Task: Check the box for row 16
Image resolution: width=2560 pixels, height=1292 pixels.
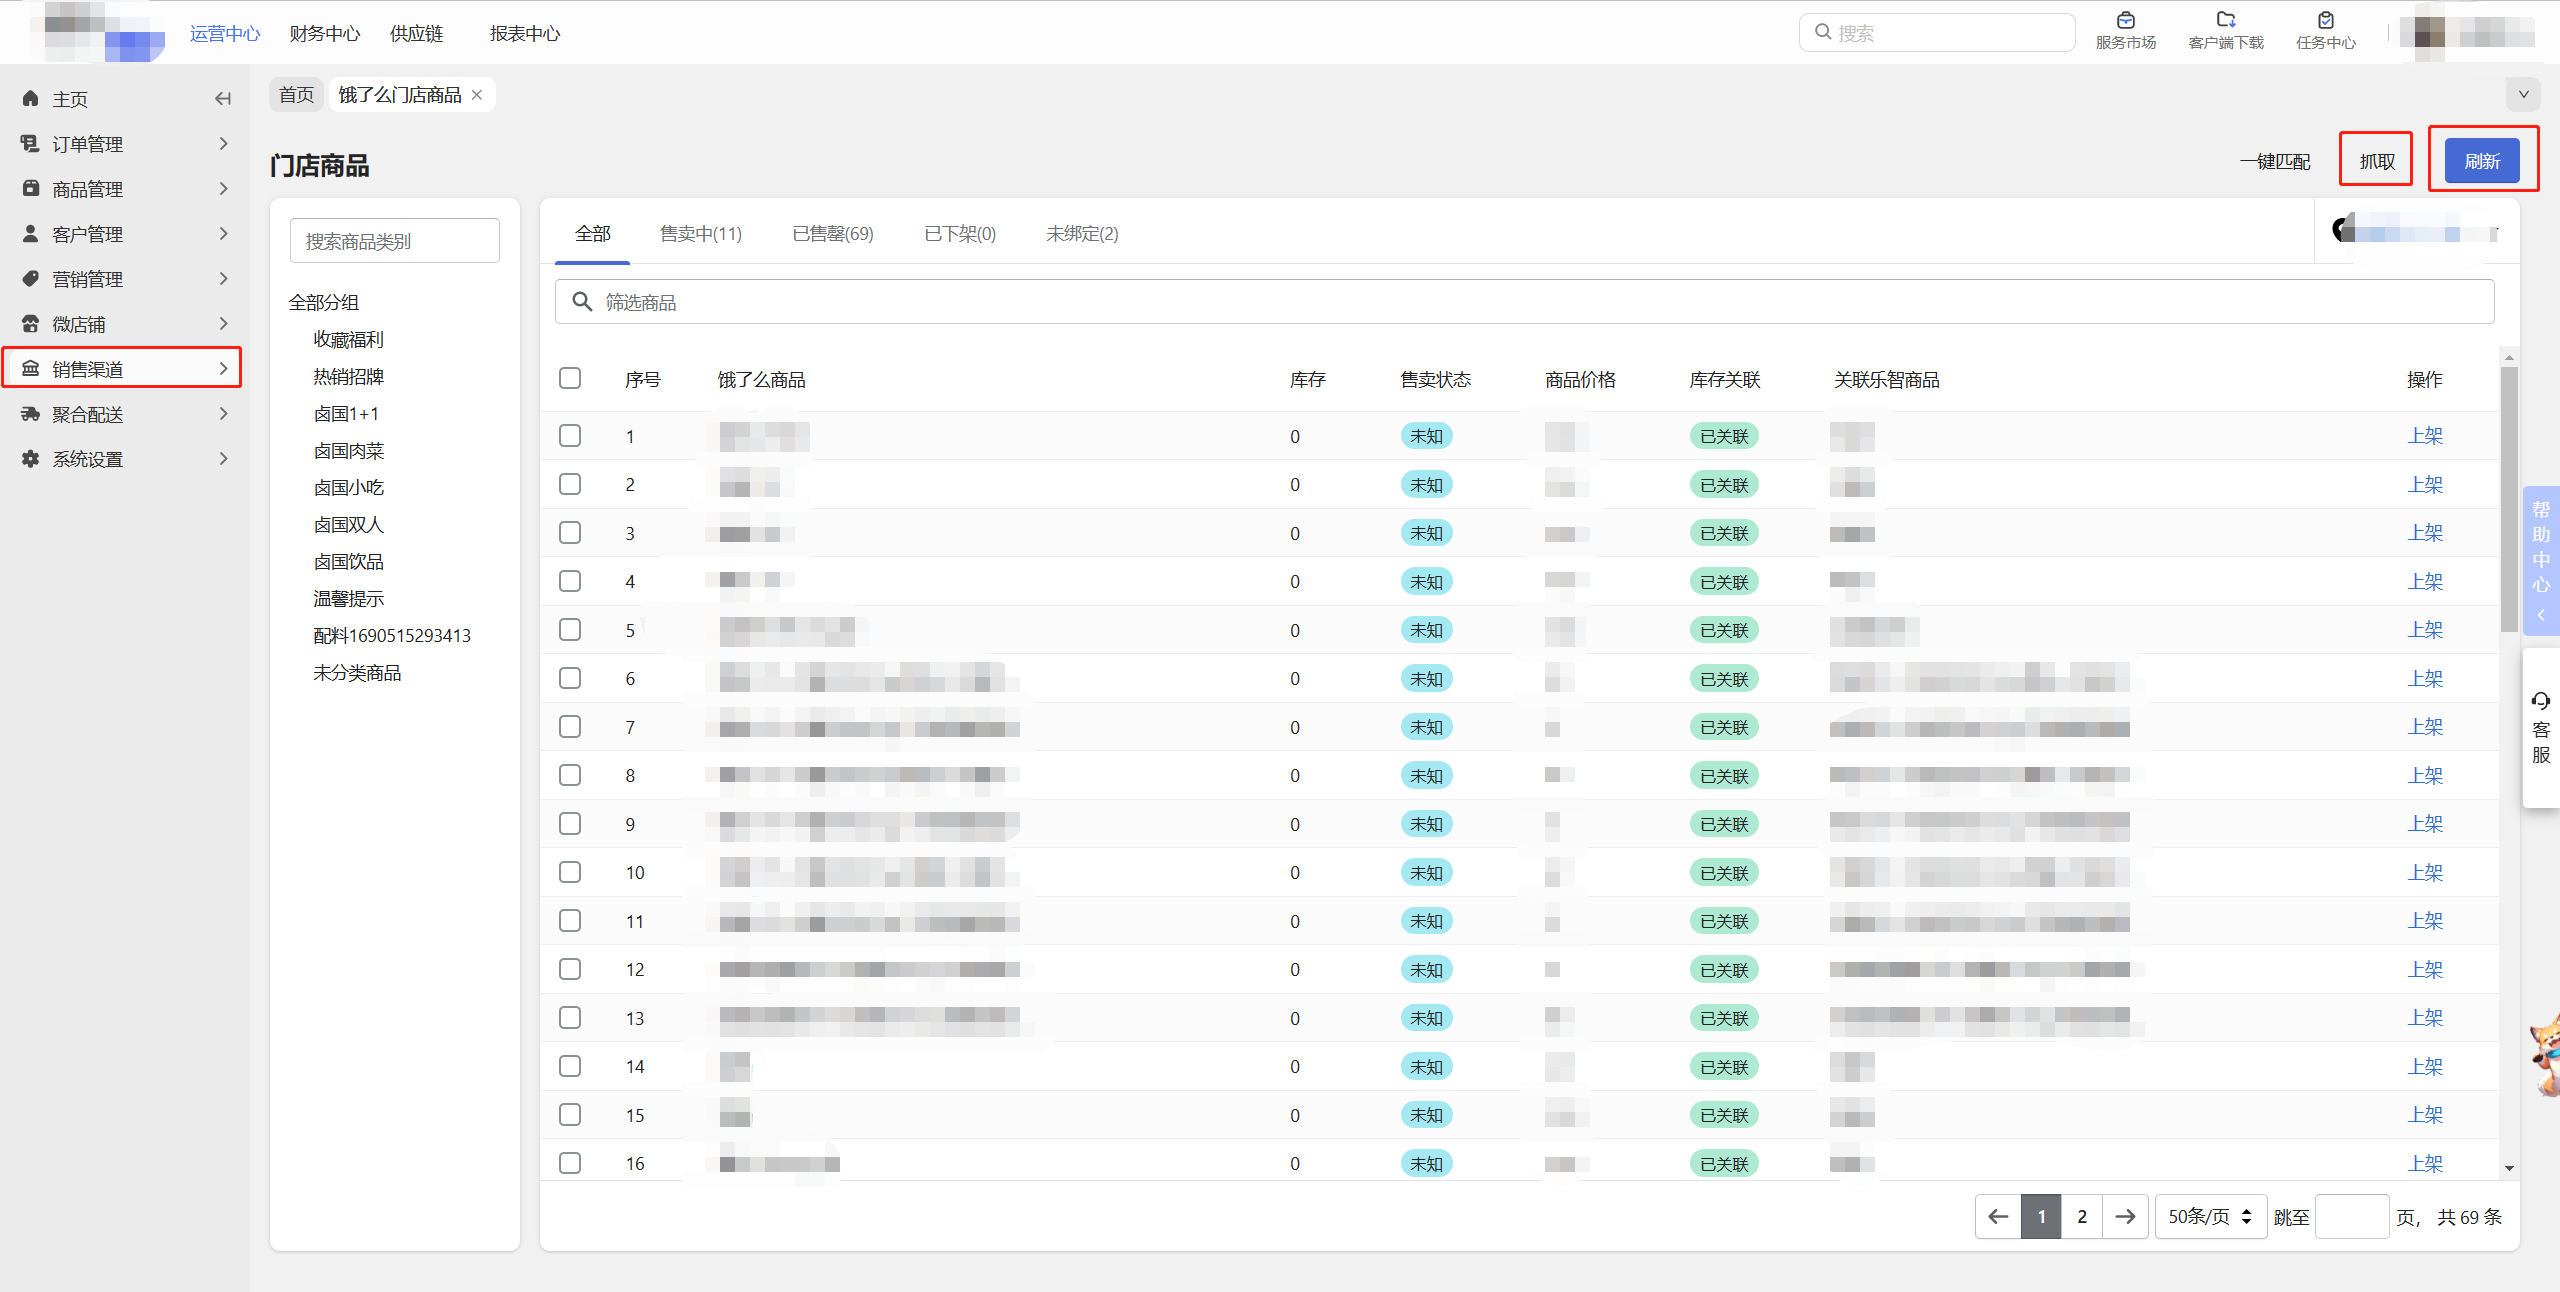Action: [570, 1163]
